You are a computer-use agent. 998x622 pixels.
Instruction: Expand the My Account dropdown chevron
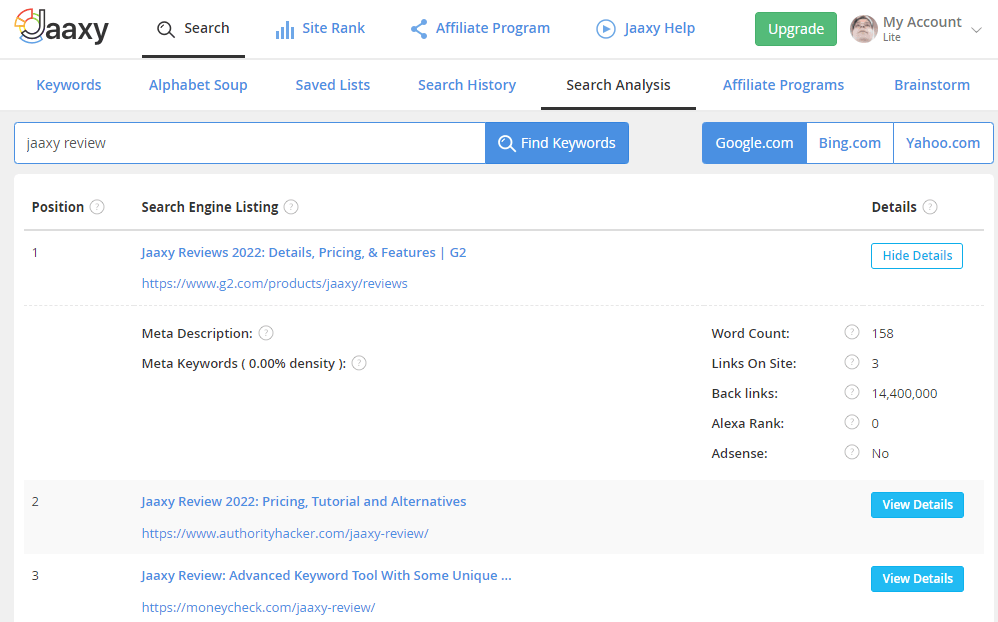tap(976, 29)
